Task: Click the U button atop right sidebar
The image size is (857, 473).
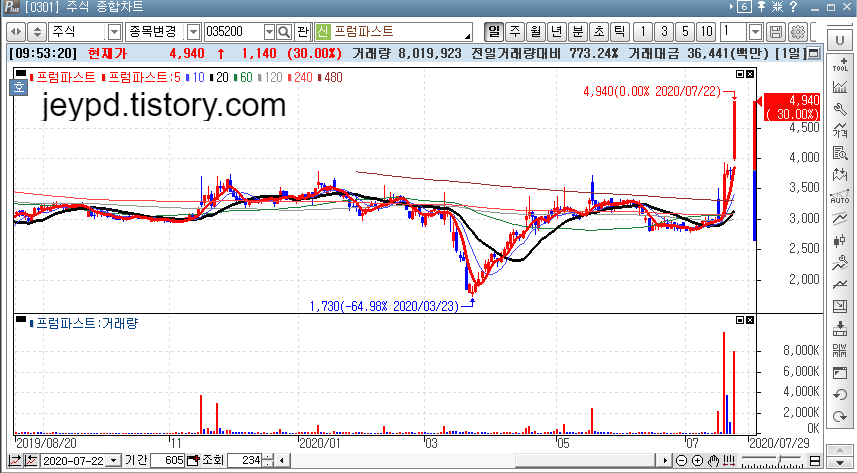Action: (838, 40)
